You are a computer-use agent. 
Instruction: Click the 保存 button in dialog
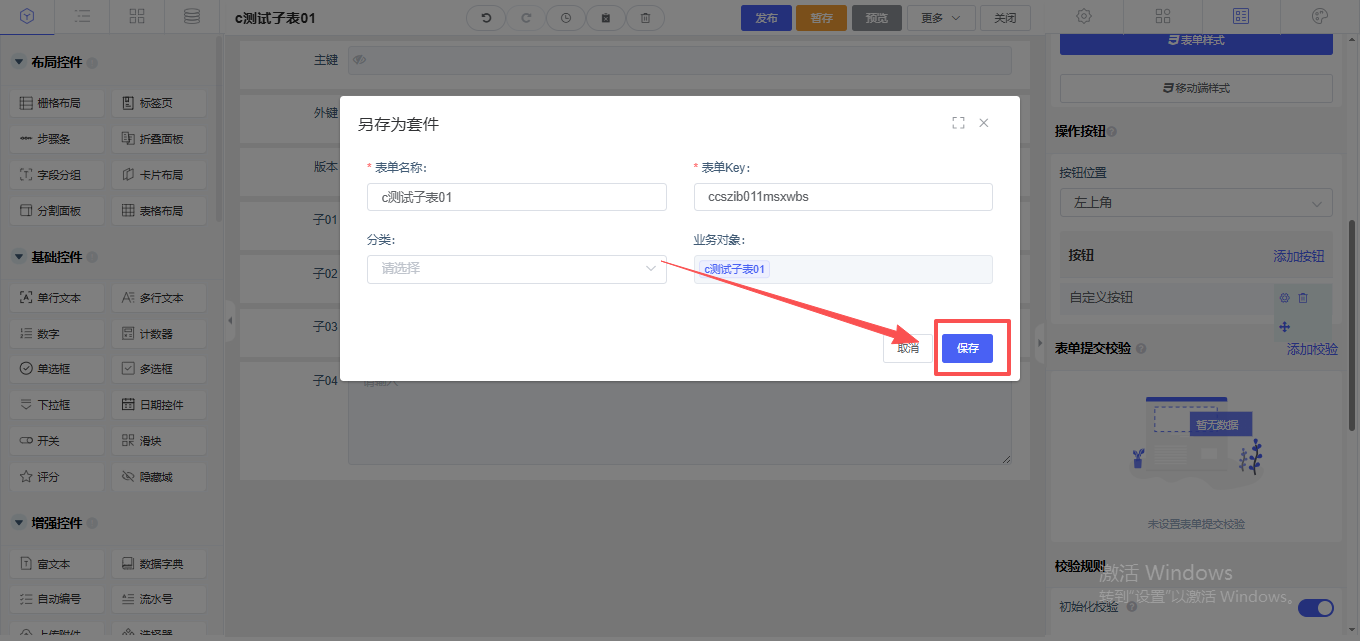coord(967,348)
